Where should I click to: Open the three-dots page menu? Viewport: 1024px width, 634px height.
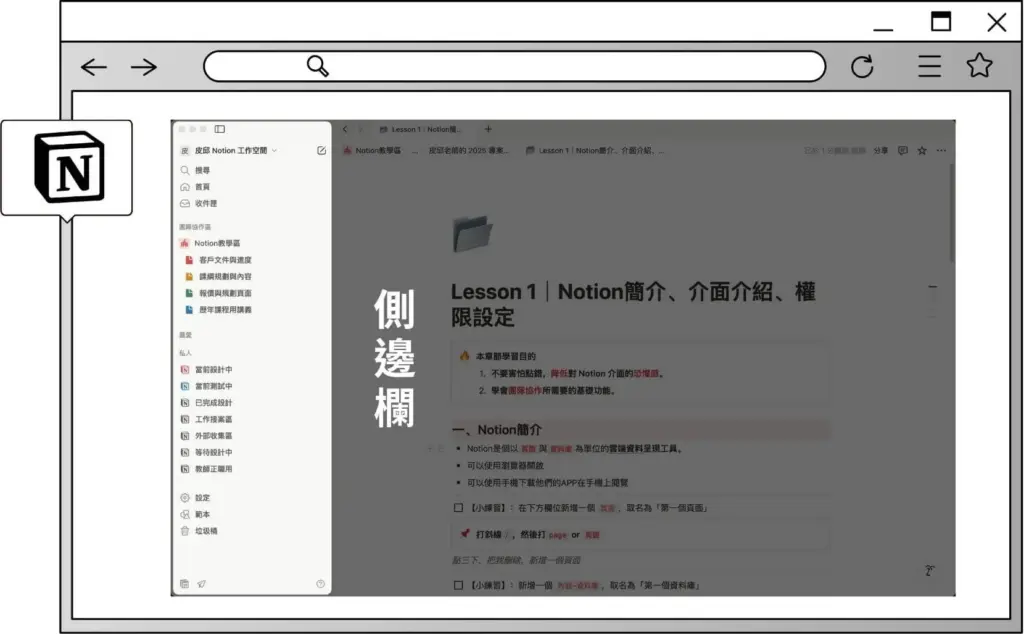[x=941, y=151]
